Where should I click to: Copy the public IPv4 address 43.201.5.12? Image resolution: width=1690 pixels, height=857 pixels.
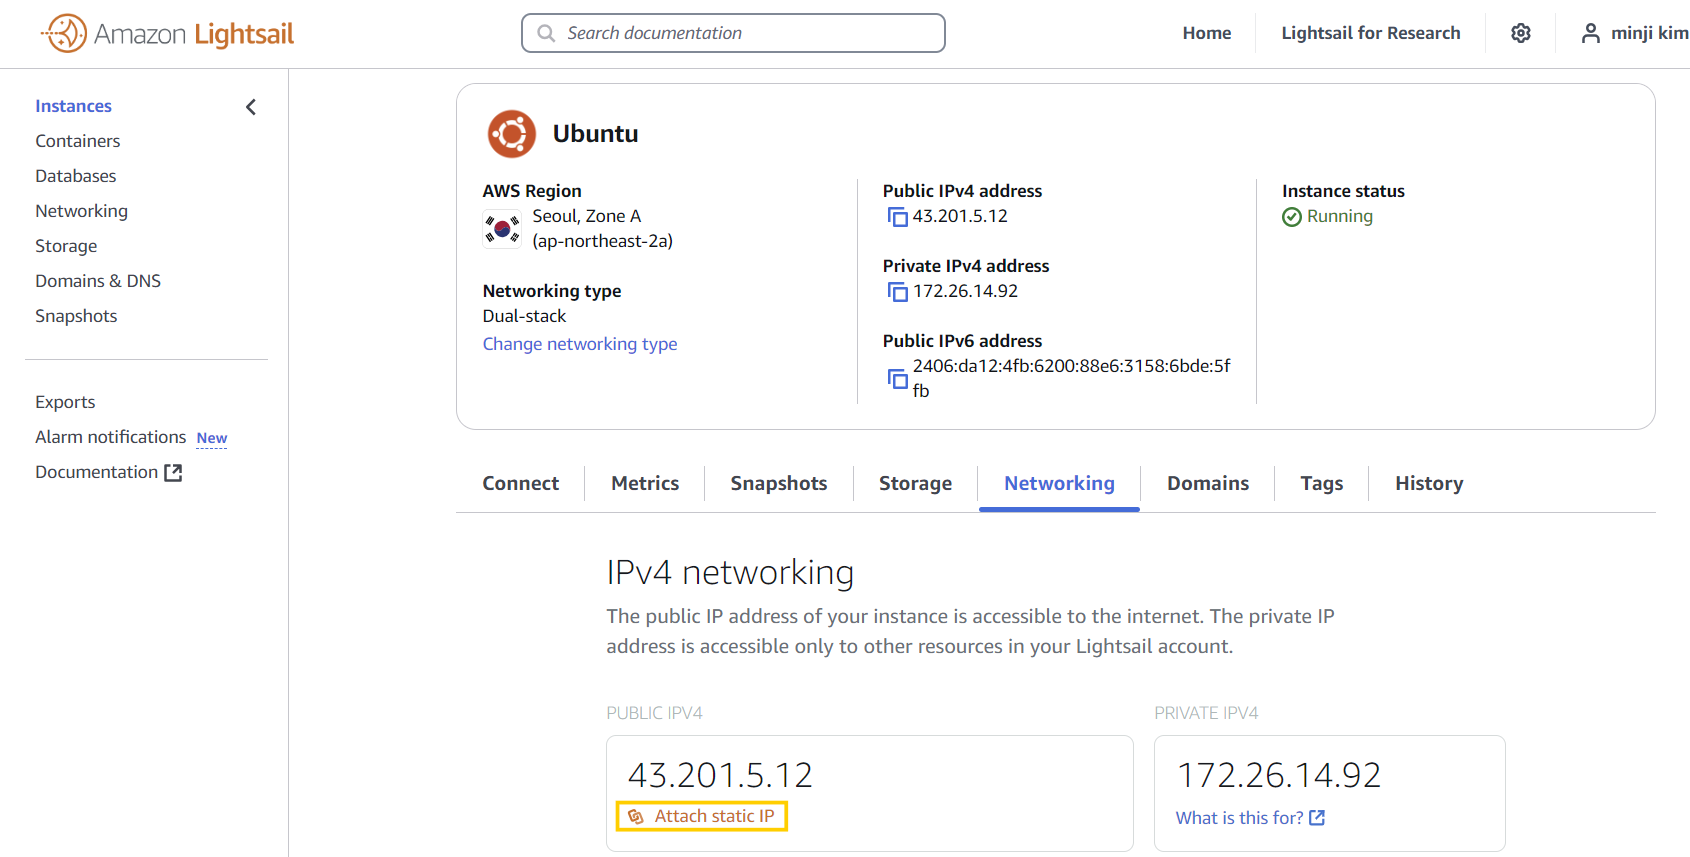pyautogui.click(x=898, y=217)
